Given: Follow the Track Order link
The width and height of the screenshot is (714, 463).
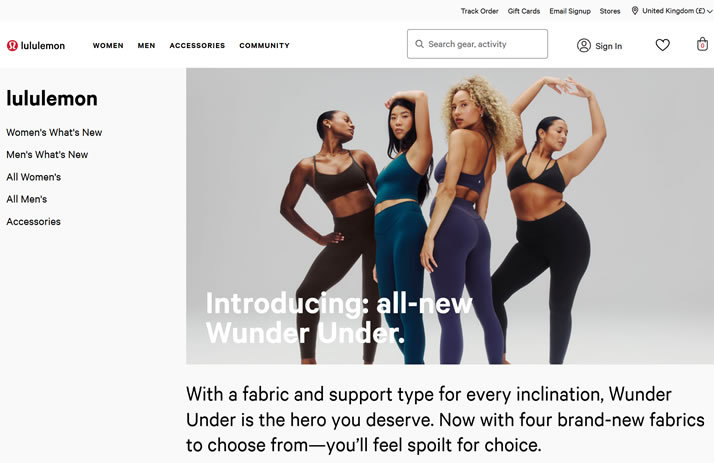Looking at the screenshot, I should tap(479, 11).
